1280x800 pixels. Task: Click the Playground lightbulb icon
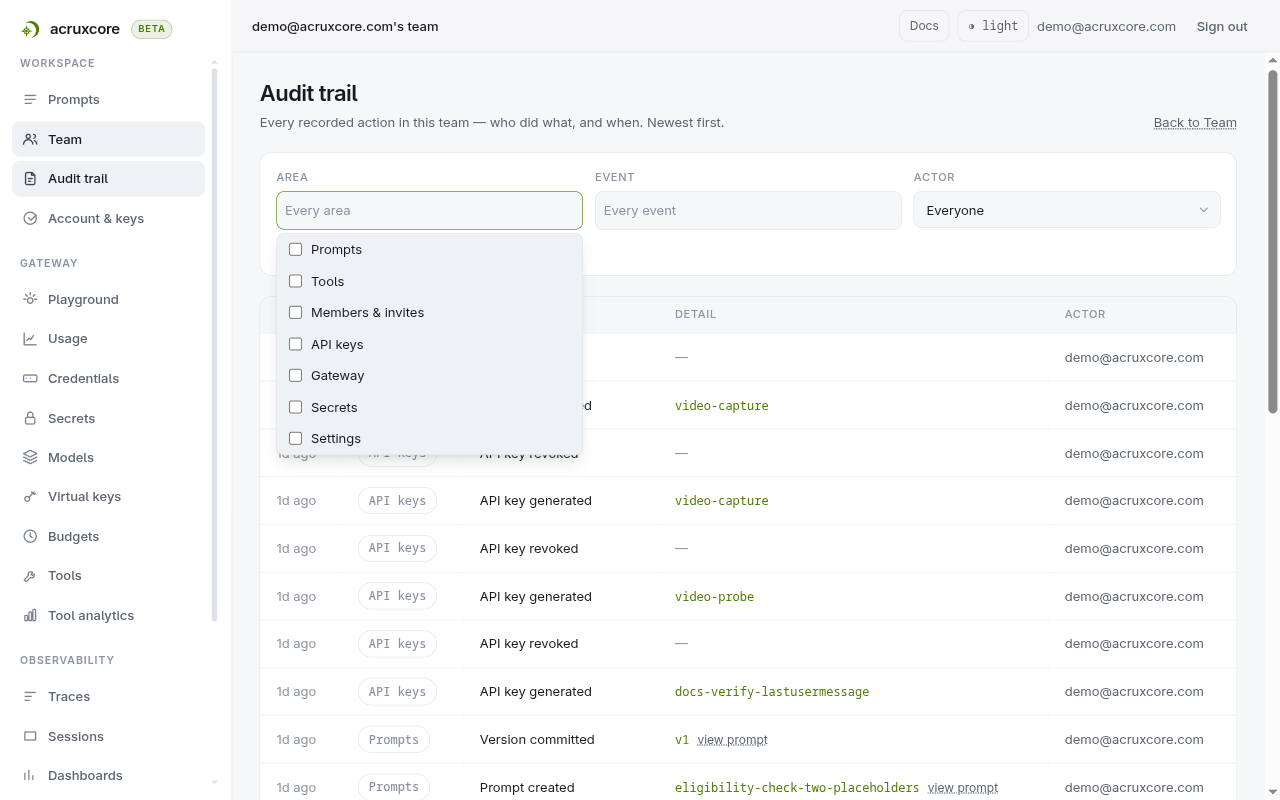(30, 300)
